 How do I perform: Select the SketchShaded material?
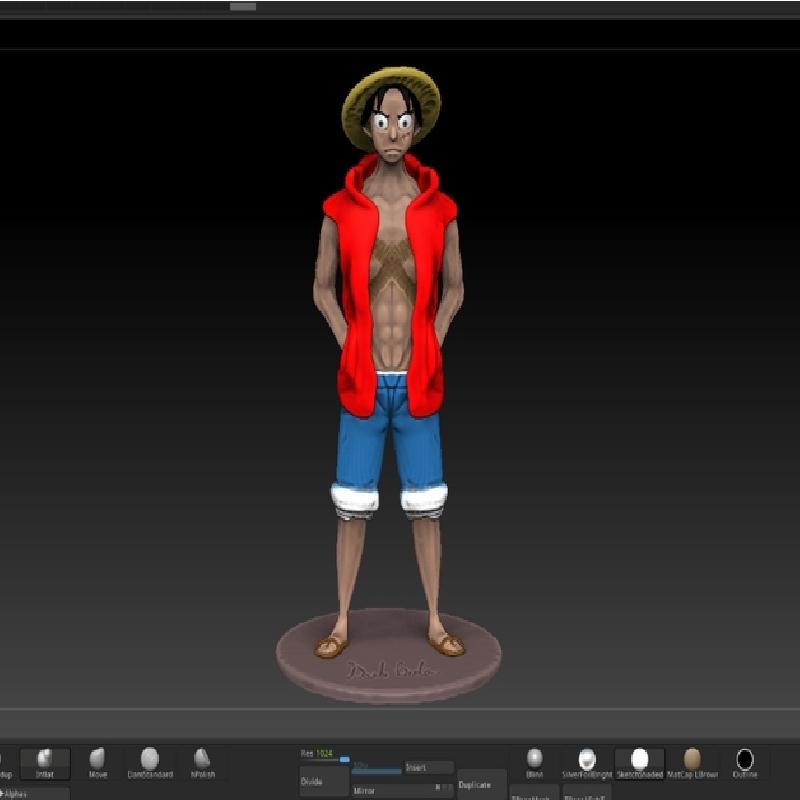pos(639,763)
